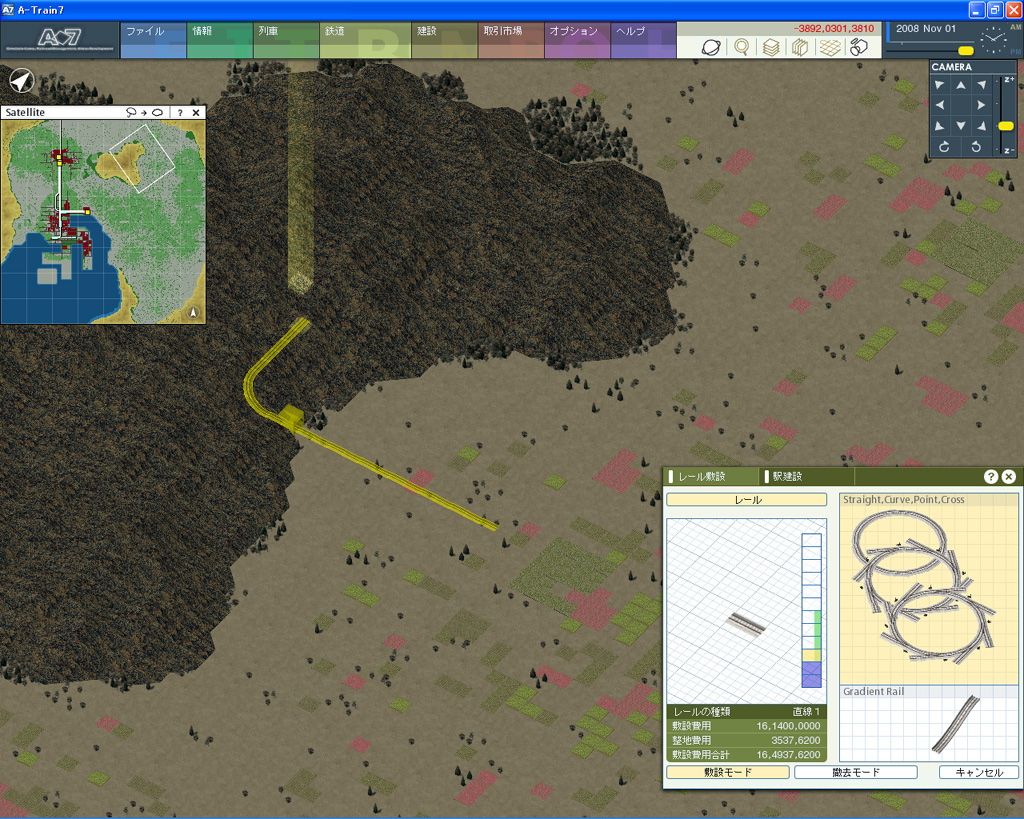The image size is (1024, 819).
Task: Move camera diagonally up-right
Action: [982, 85]
